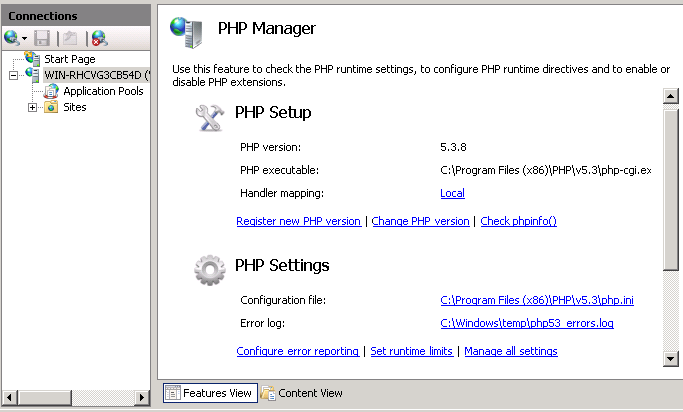Switch to the Content View tab
Screen dimensions: 683x412
point(302,393)
